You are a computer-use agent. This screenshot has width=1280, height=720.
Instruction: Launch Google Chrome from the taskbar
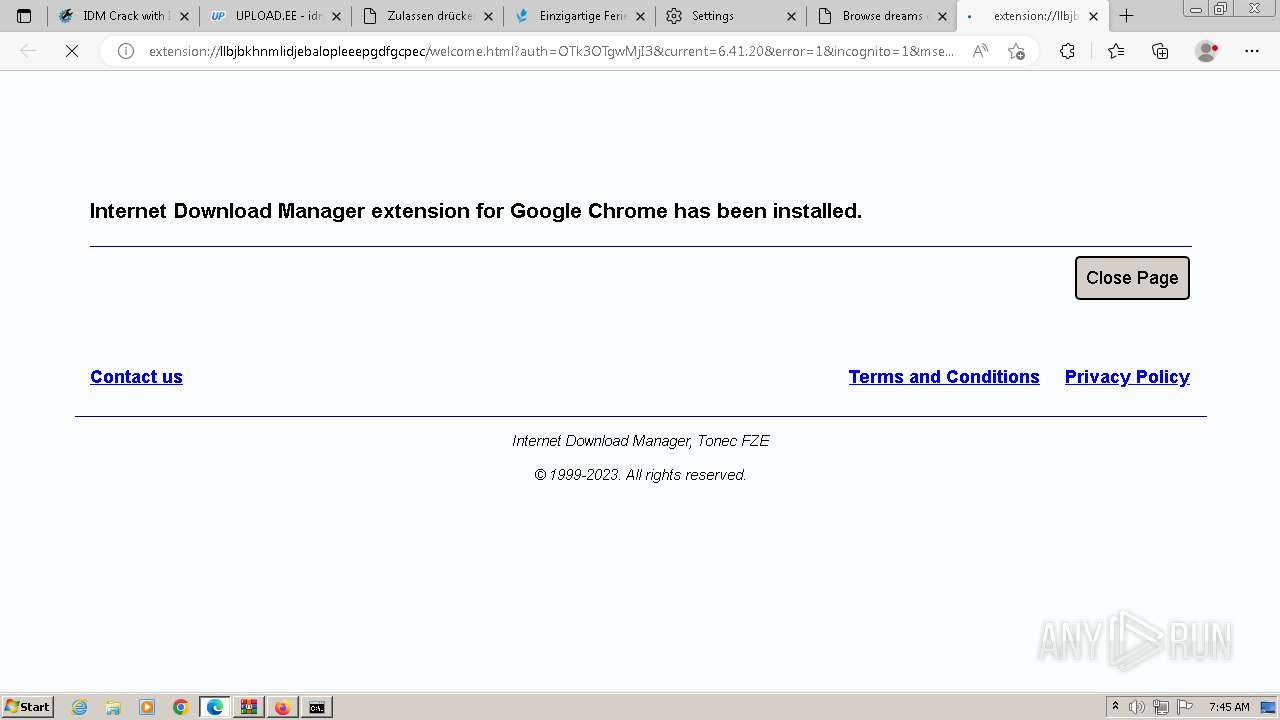click(181, 707)
